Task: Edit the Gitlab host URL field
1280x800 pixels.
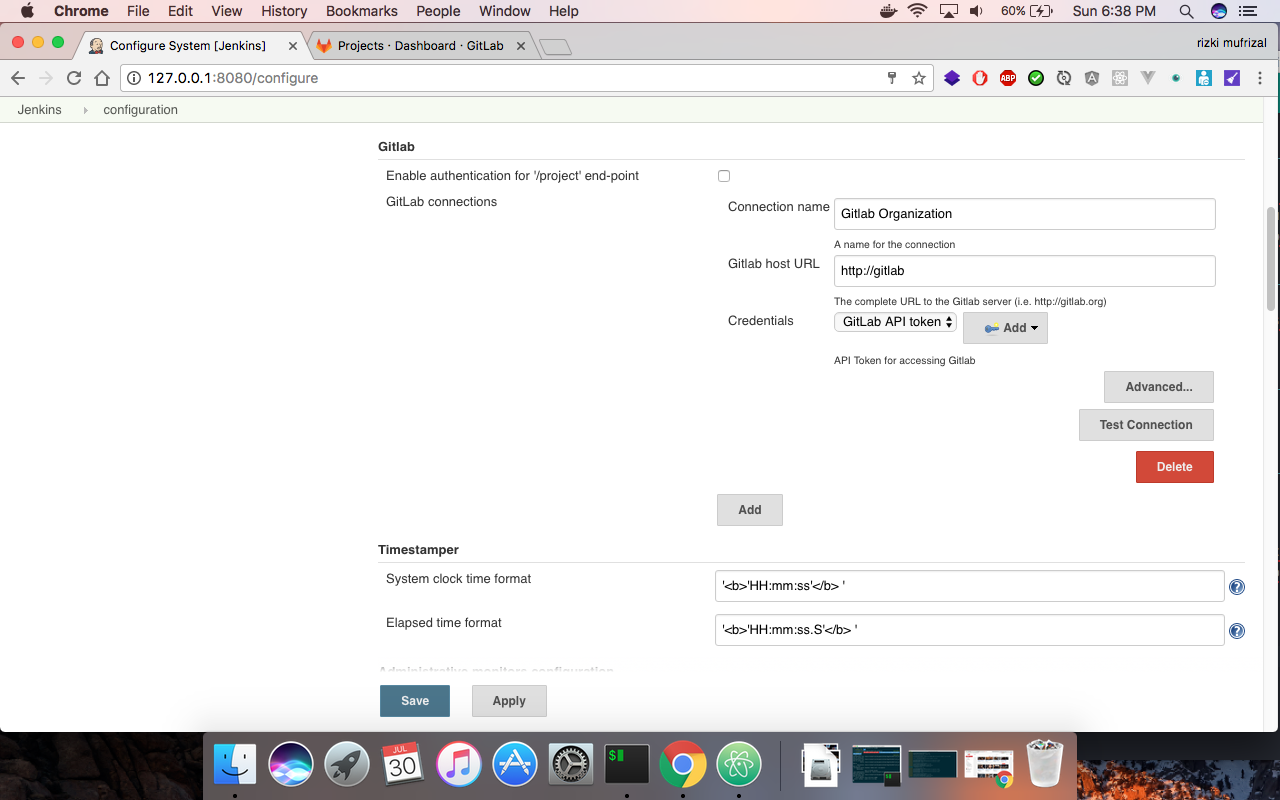Action: (1025, 271)
